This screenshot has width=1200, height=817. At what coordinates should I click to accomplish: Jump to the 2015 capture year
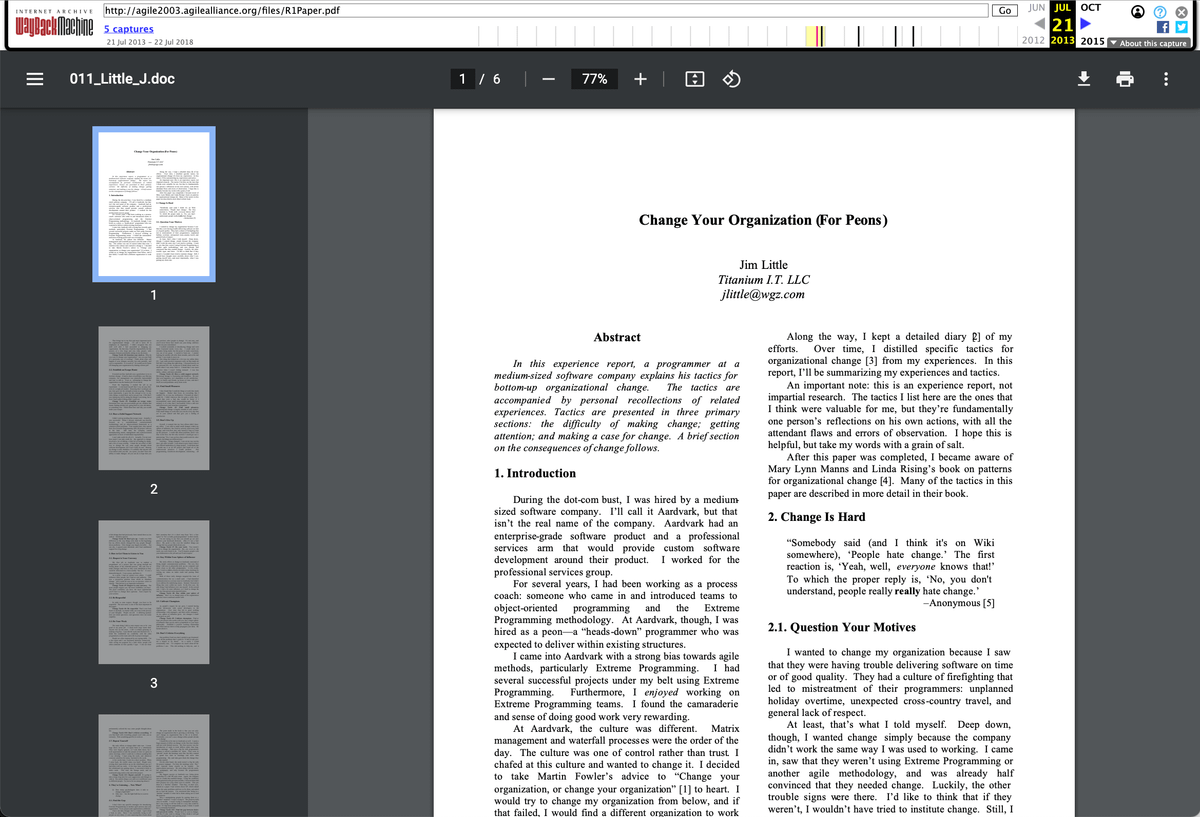click(1092, 41)
